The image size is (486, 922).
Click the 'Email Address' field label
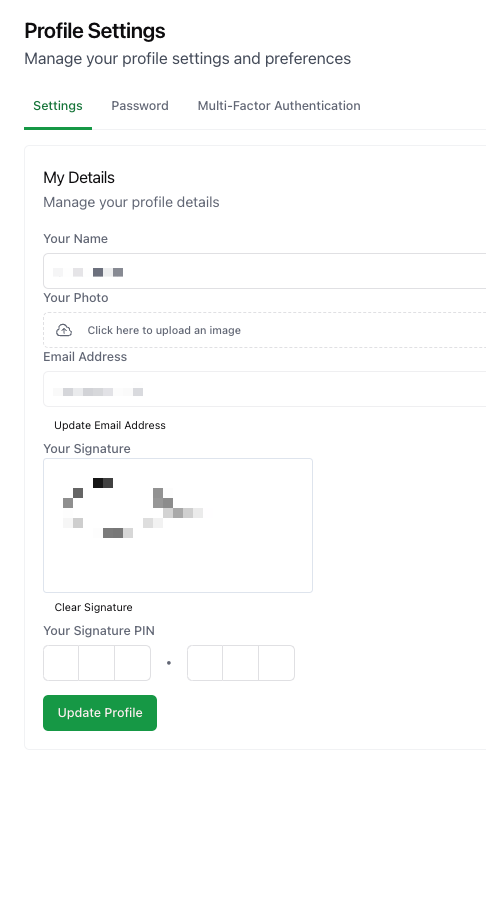(x=85, y=356)
